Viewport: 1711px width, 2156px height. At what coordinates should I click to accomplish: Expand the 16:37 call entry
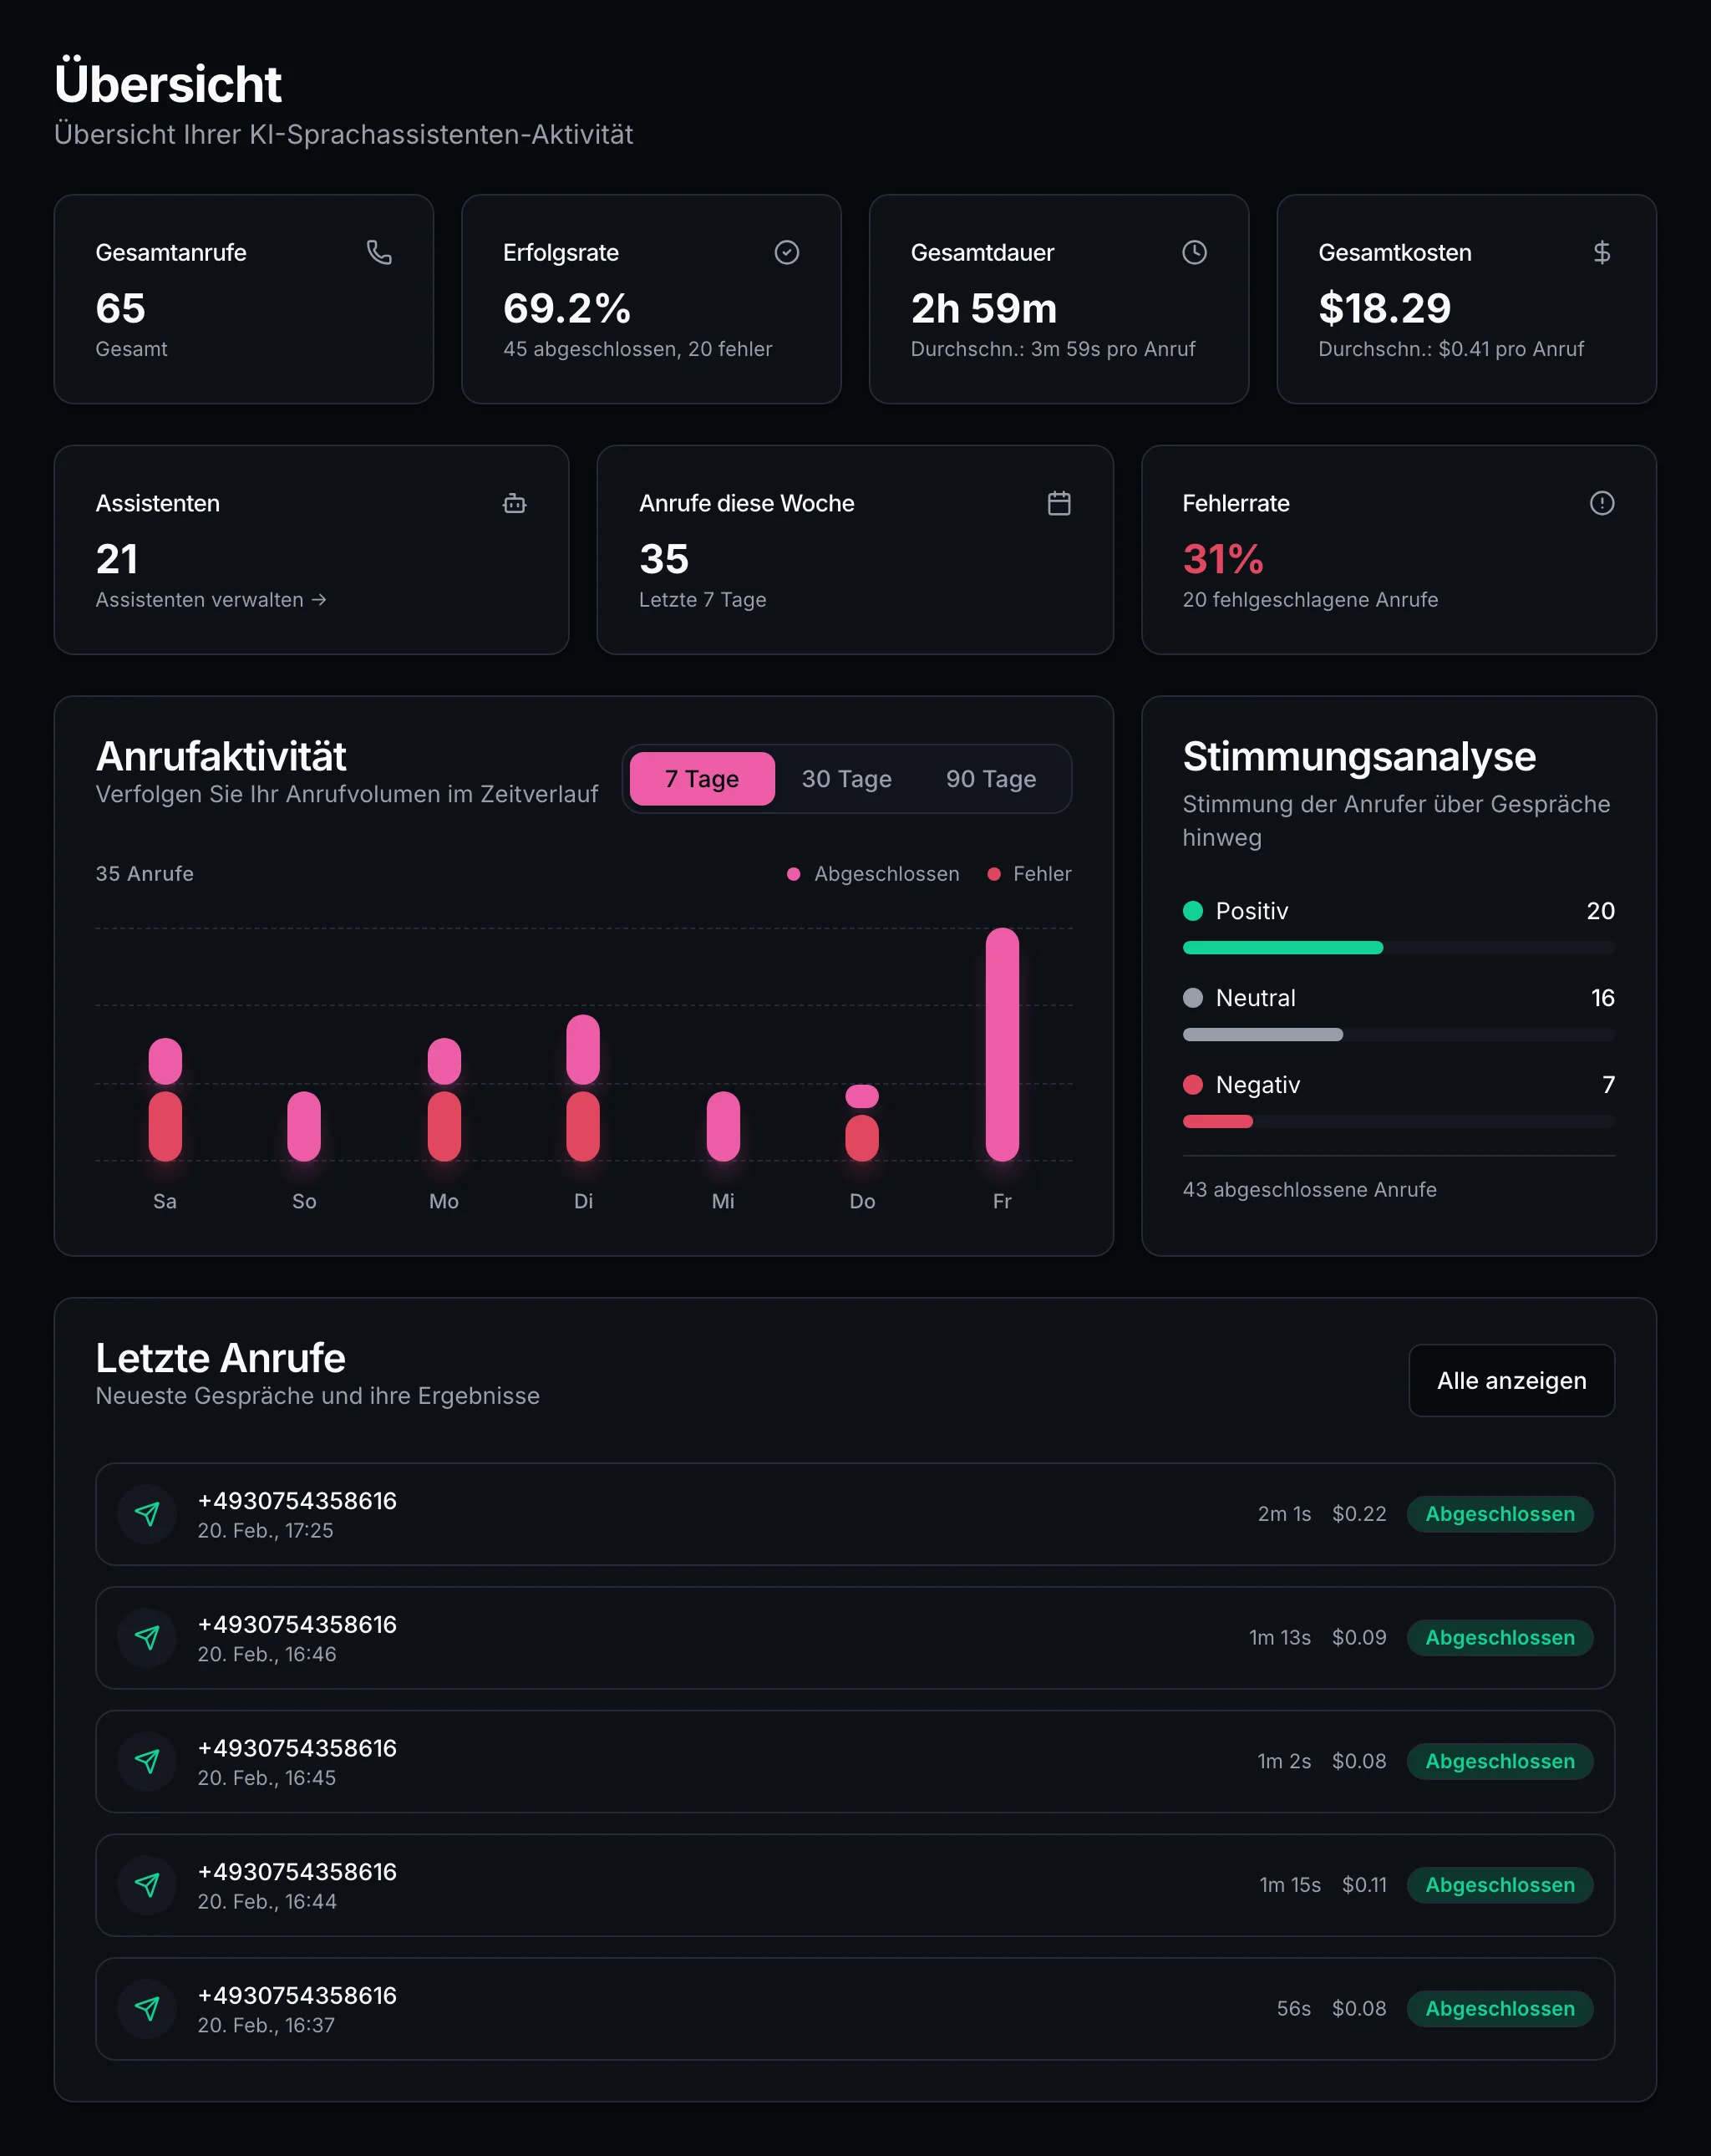(x=854, y=2008)
